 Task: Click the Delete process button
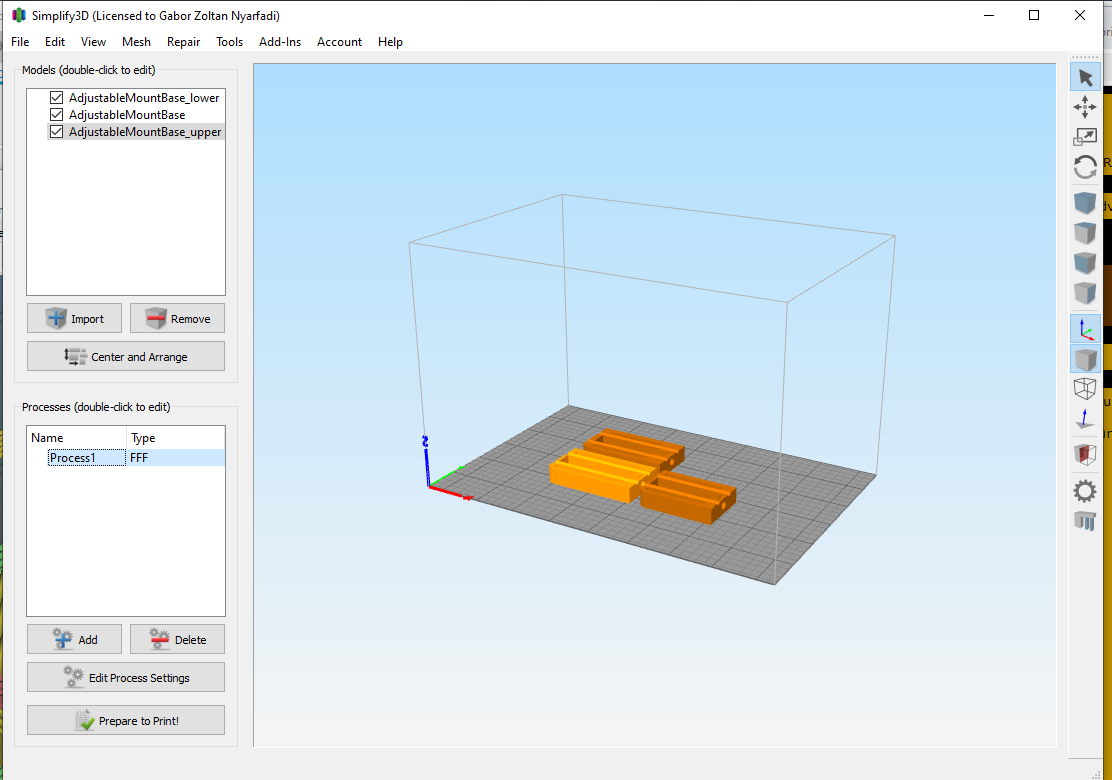pos(177,639)
